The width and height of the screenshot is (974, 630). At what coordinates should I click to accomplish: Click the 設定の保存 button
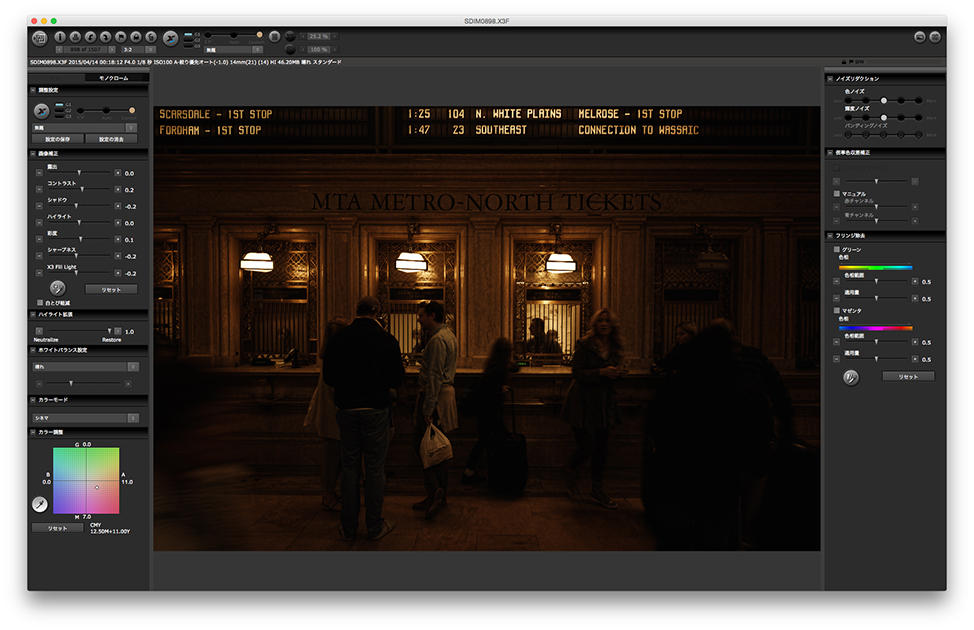tap(58, 139)
